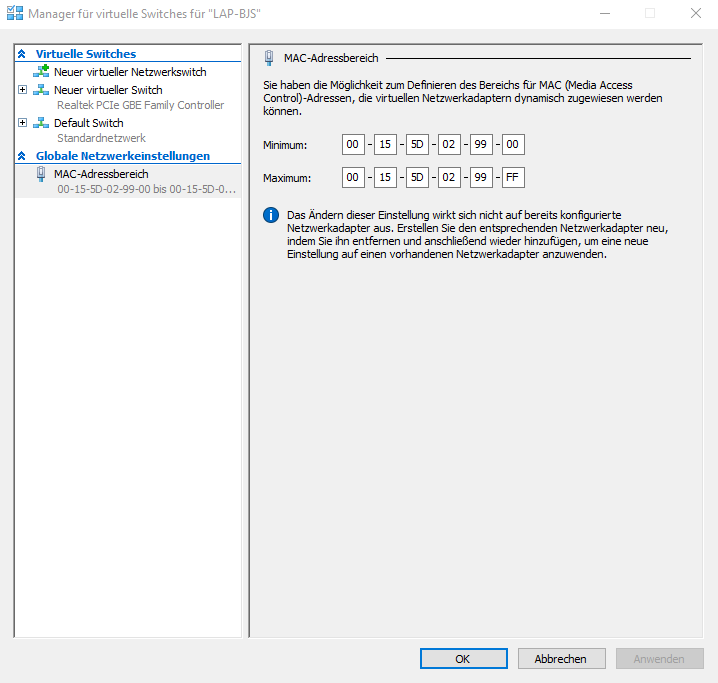Click the last Minimum octet field after 99
This screenshot has width=718, height=683.
[513, 145]
